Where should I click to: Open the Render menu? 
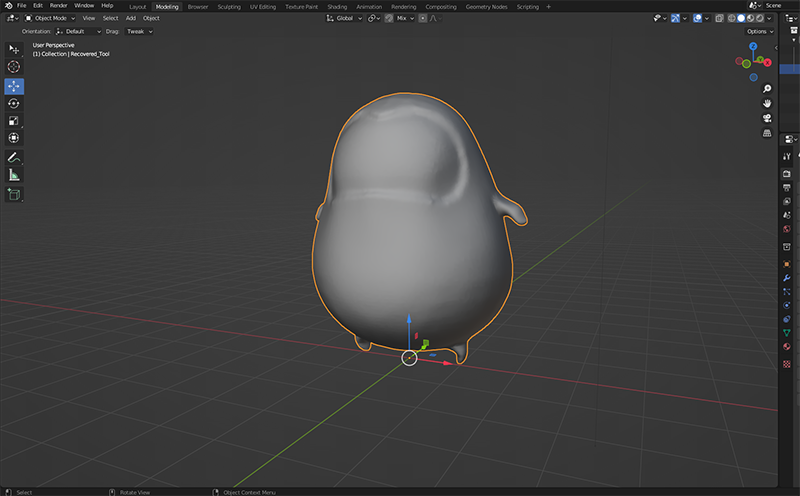tap(59, 6)
